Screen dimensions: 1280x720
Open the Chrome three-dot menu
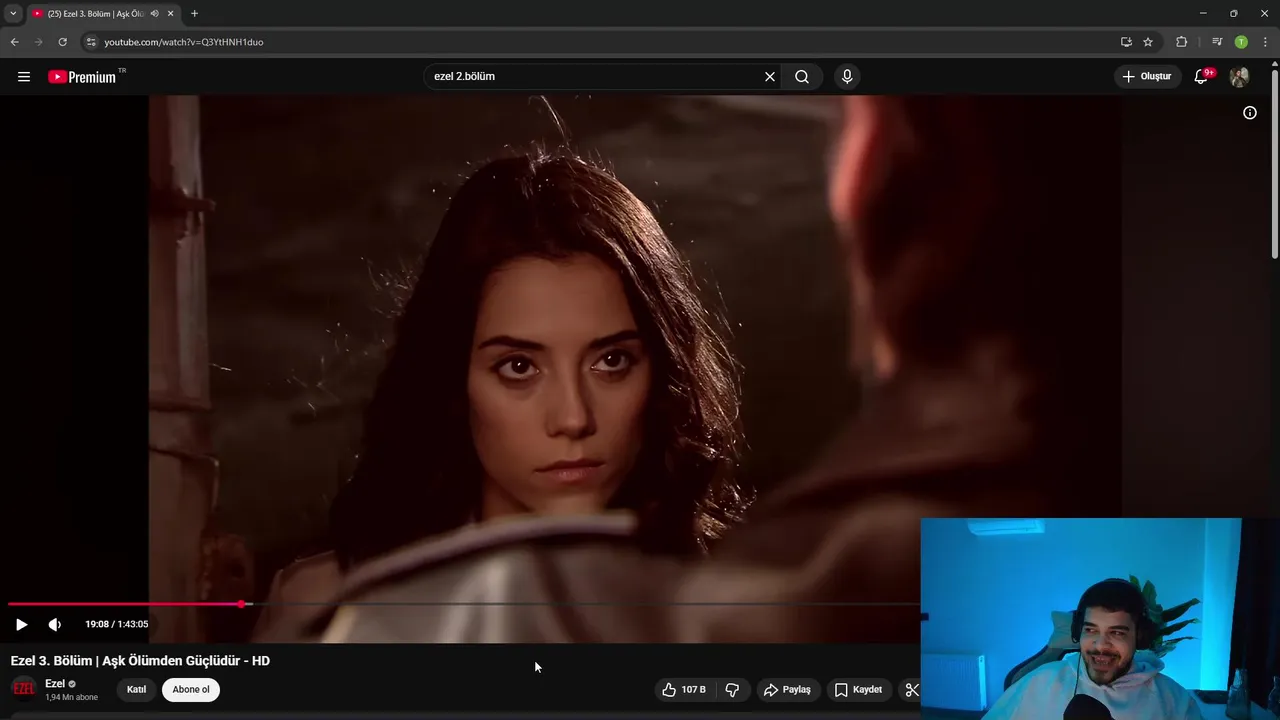[1265, 42]
